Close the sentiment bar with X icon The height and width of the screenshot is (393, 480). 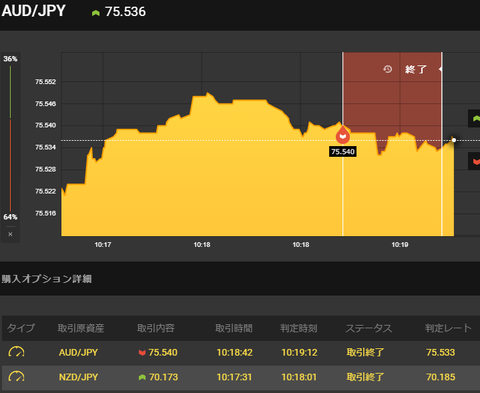coord(10,234)
